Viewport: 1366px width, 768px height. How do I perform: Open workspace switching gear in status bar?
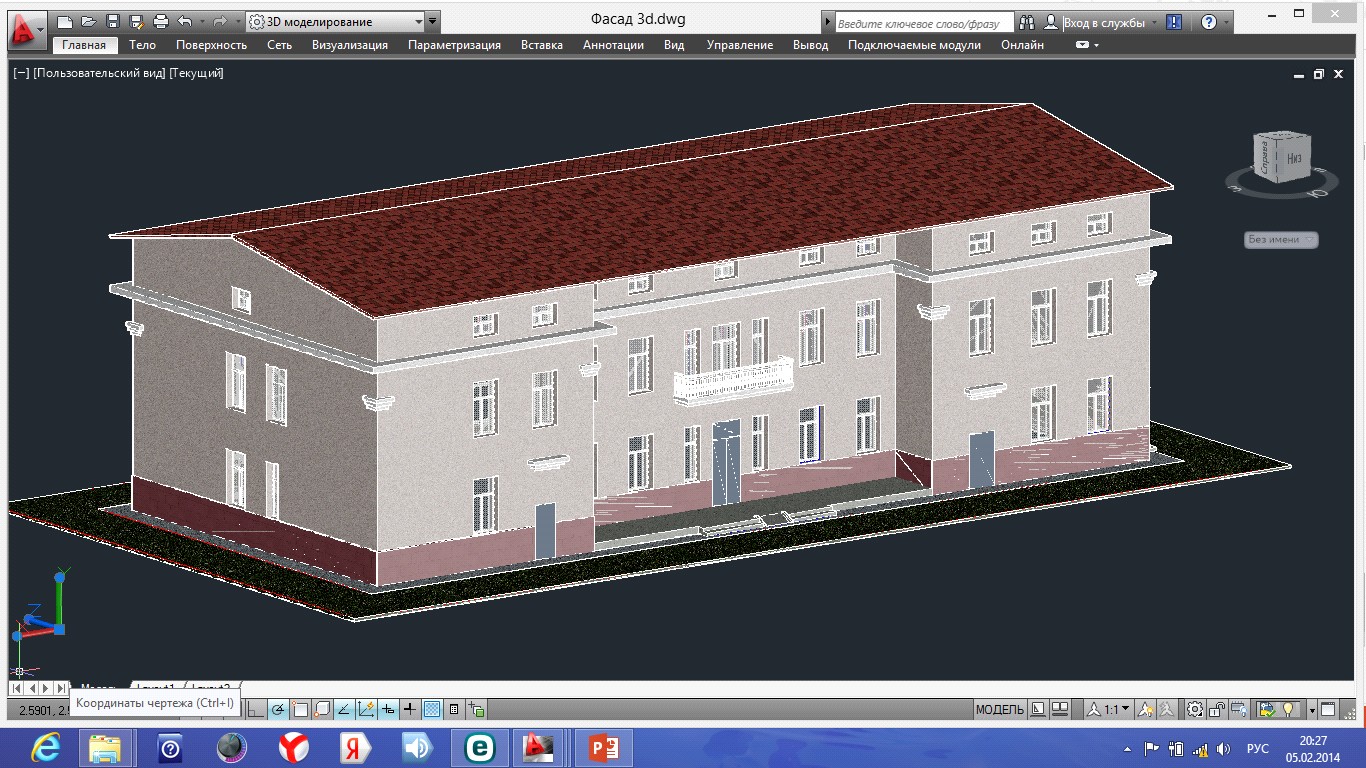tap(1195, 710)
